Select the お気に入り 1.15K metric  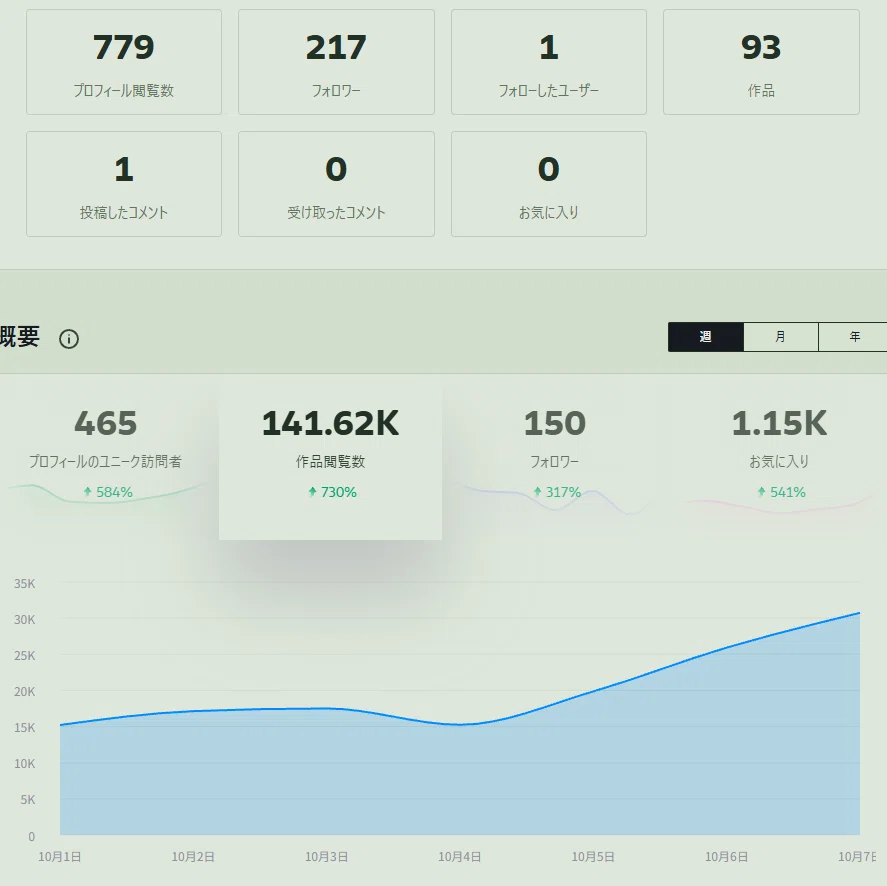click(x=779, y=455)
